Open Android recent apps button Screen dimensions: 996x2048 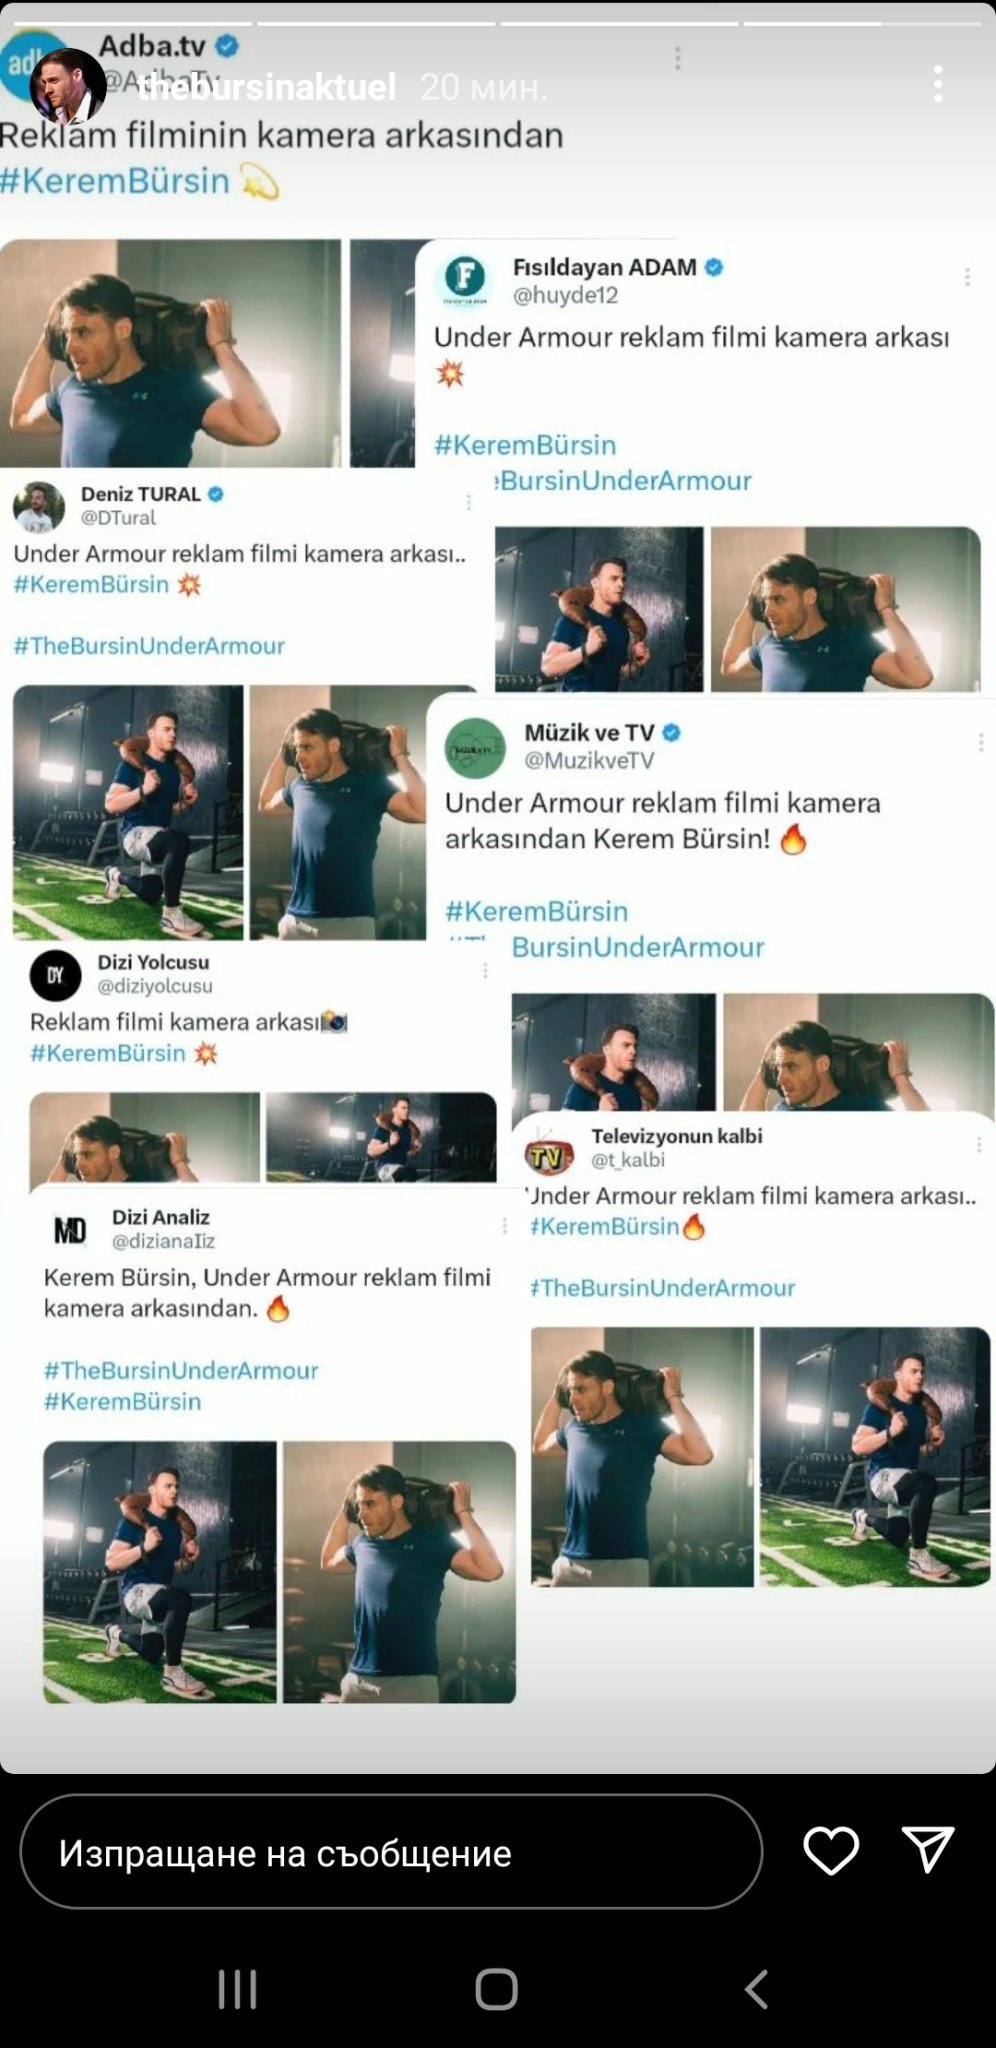pyautogui.click(x=238, y=1989)
